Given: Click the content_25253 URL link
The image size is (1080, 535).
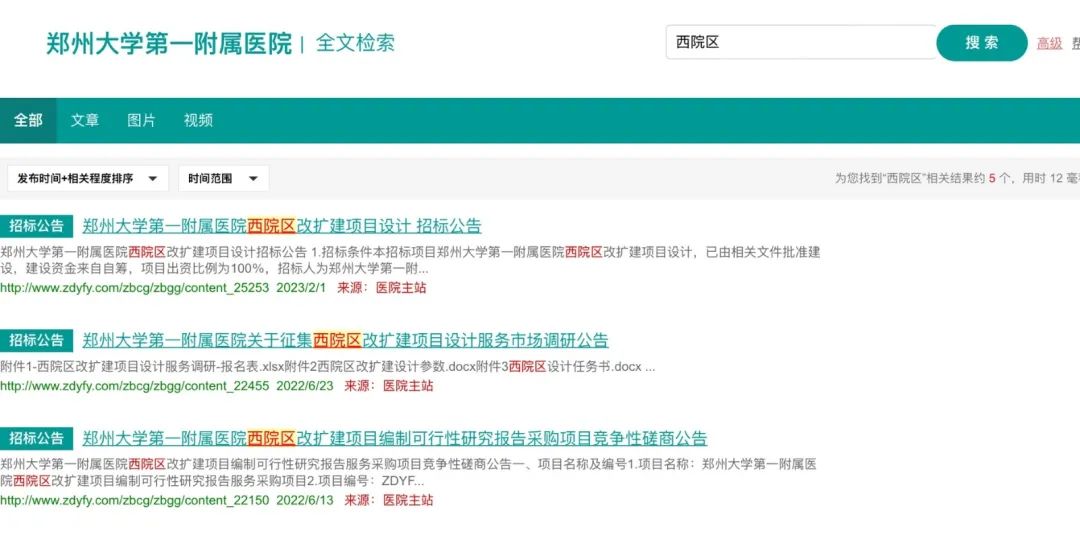Looking at the screenshot, I should (134, 288).
